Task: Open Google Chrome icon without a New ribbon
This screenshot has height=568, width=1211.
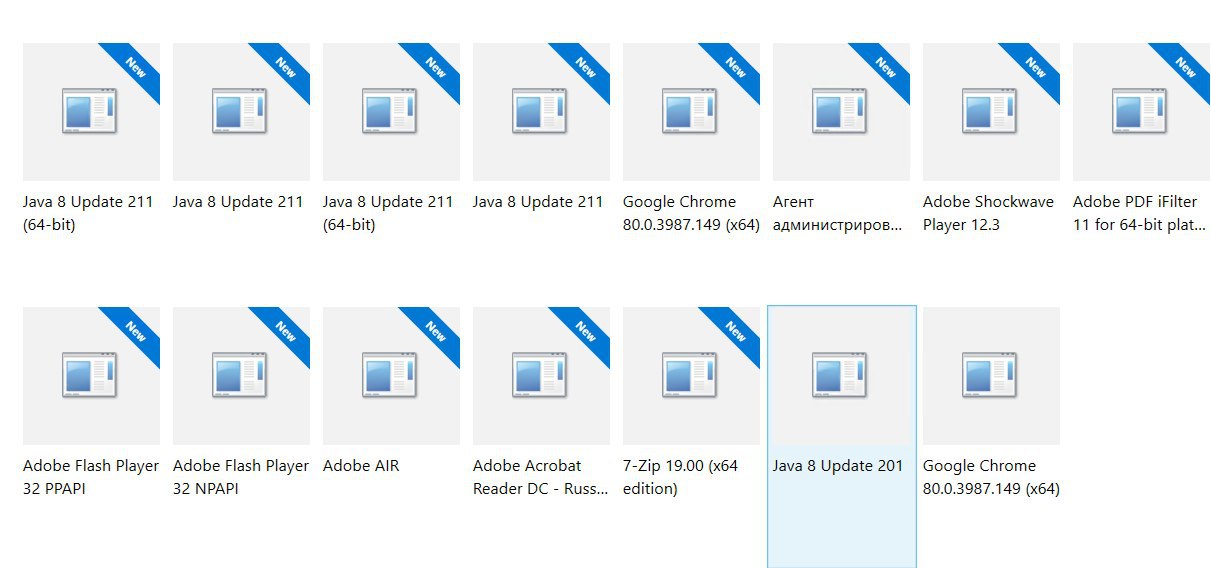Action: [x=991, y=376]
